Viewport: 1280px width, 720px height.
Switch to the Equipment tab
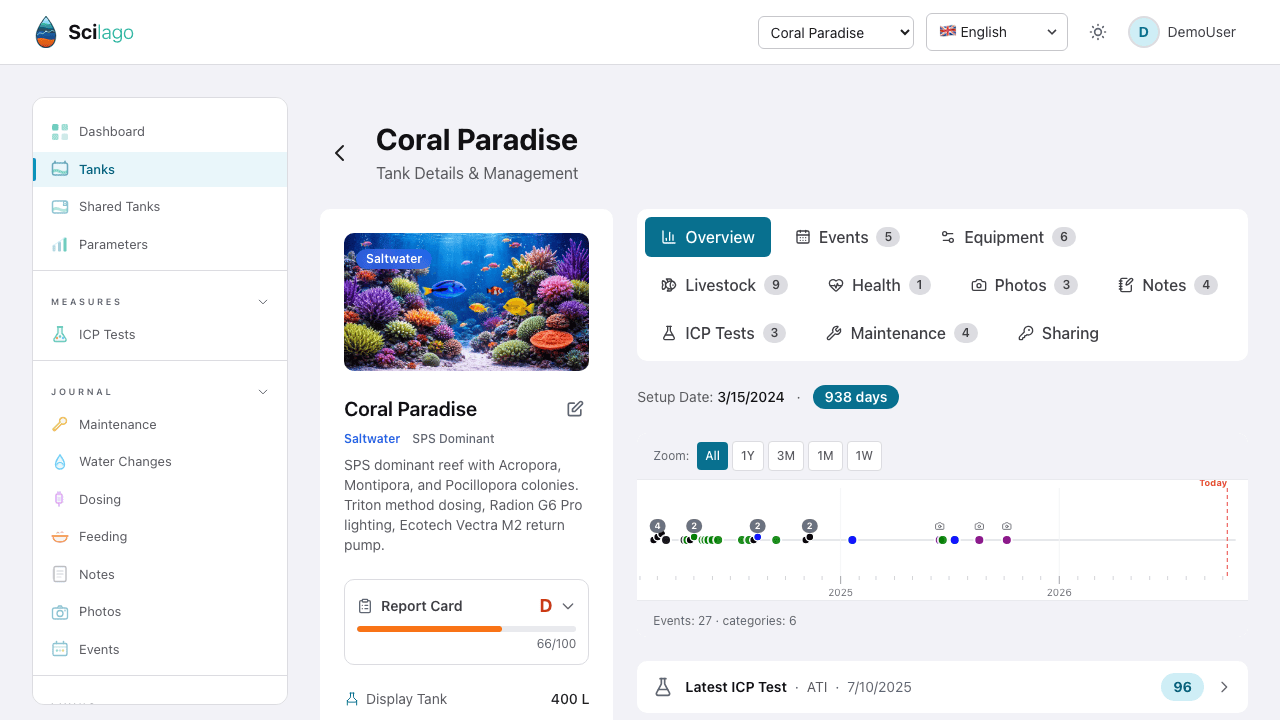tap(1007, 237)
